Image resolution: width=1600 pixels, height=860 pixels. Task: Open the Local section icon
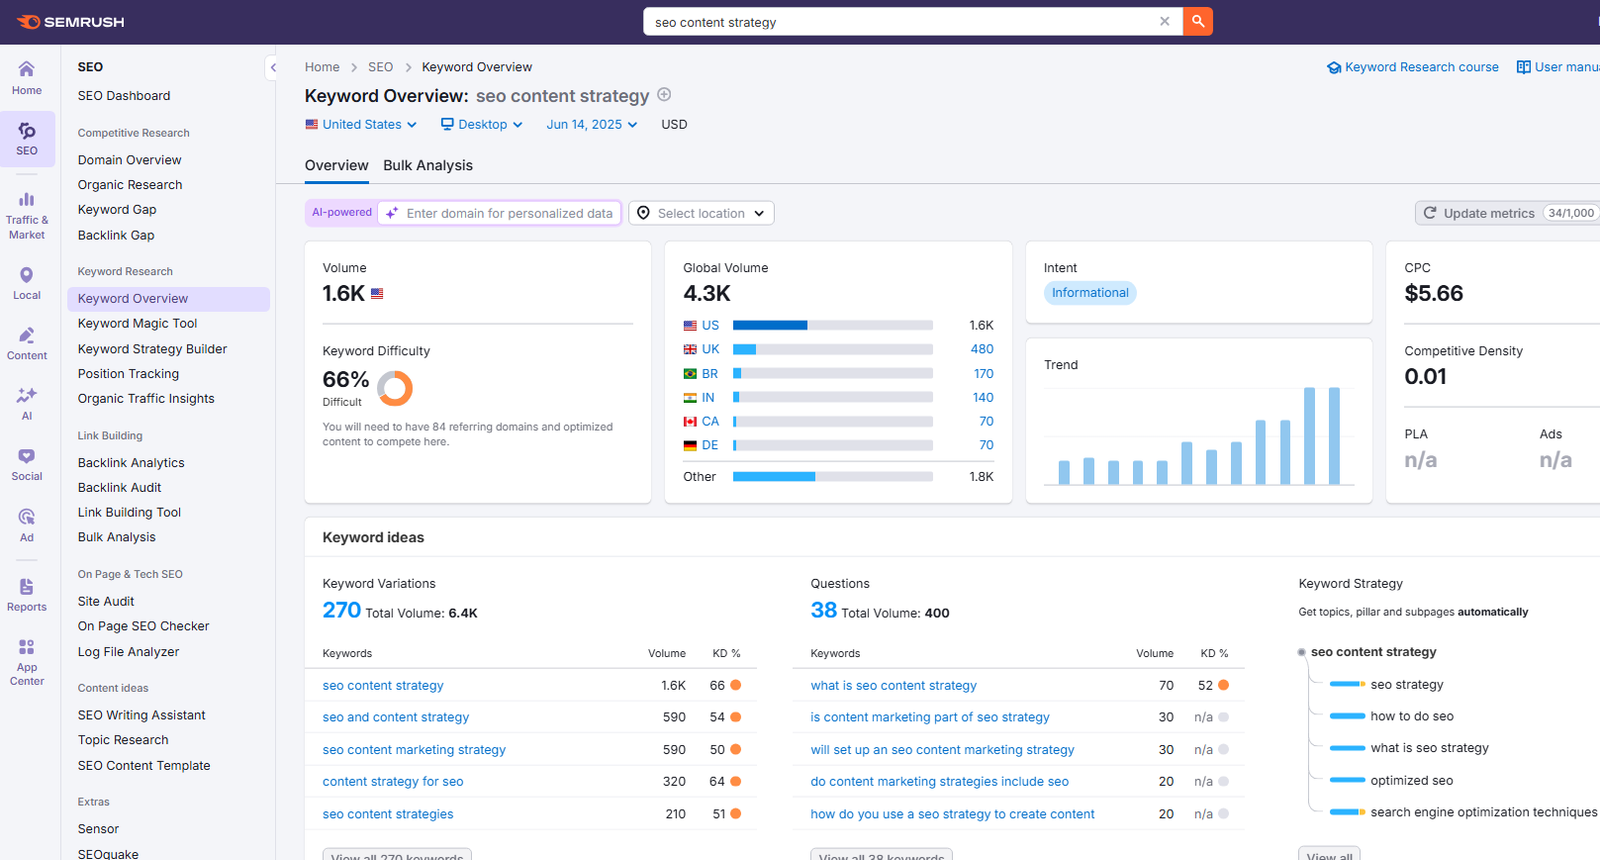click(x=27, y=283)
